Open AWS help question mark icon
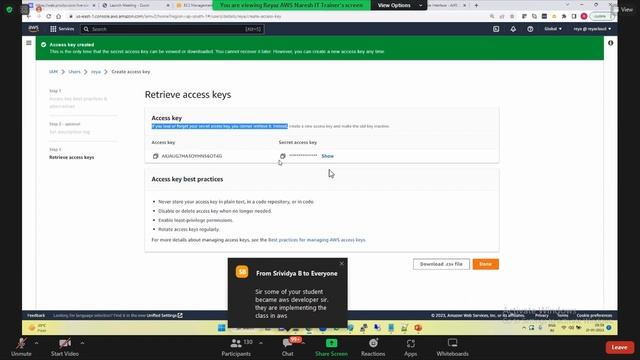 click(530, 29)
